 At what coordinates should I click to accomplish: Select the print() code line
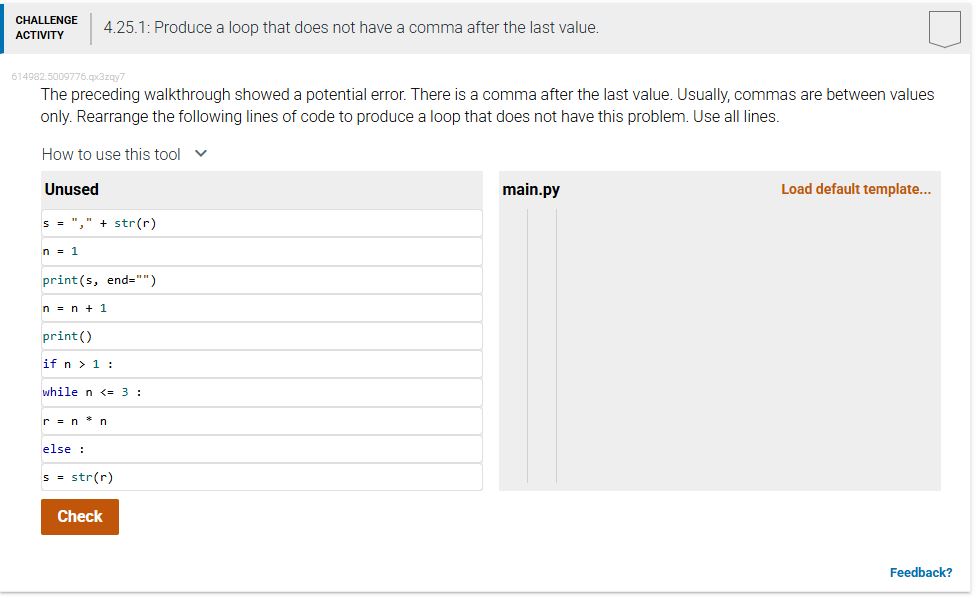point(260,335)
